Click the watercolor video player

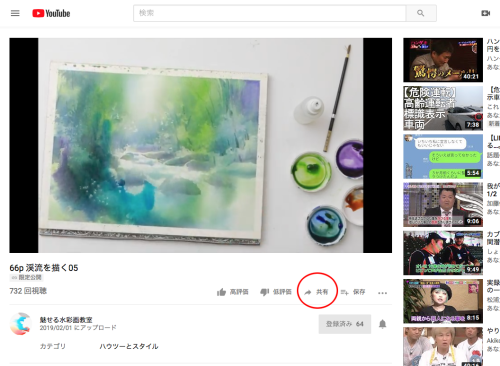point(200,145)
